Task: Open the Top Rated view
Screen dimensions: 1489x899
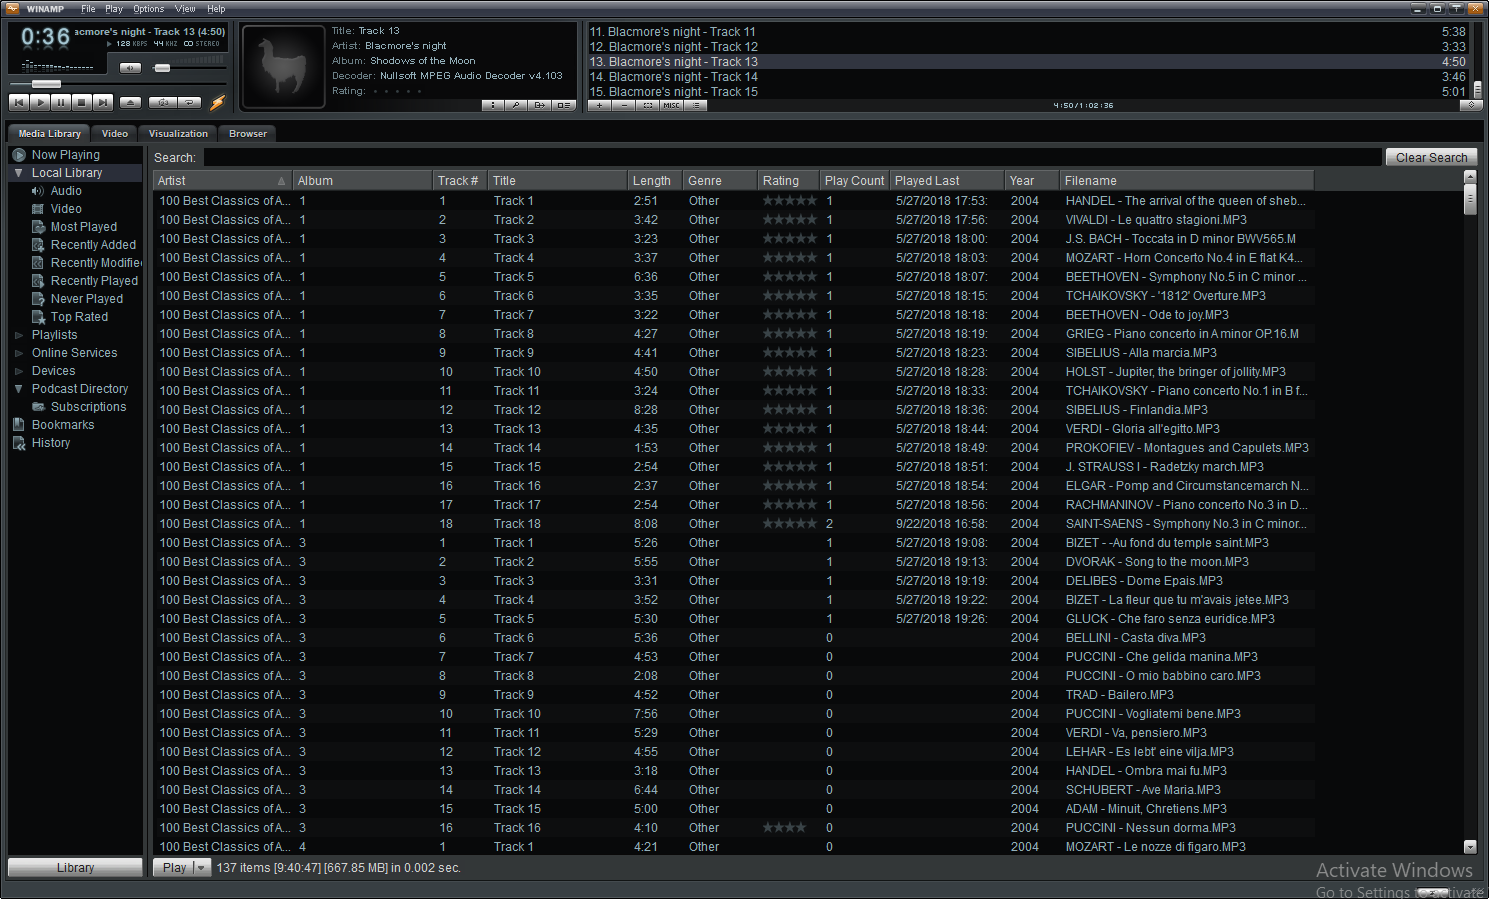Action: pyautogui.click(x=79, y=317)
